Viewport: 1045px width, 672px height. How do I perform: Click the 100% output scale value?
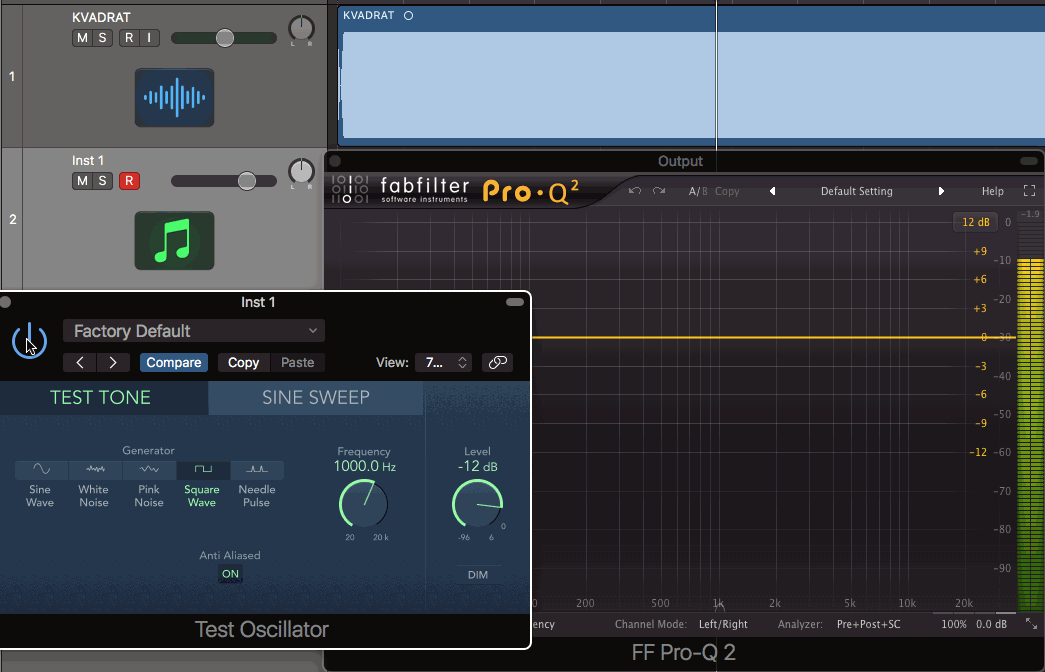coord(954,625)
